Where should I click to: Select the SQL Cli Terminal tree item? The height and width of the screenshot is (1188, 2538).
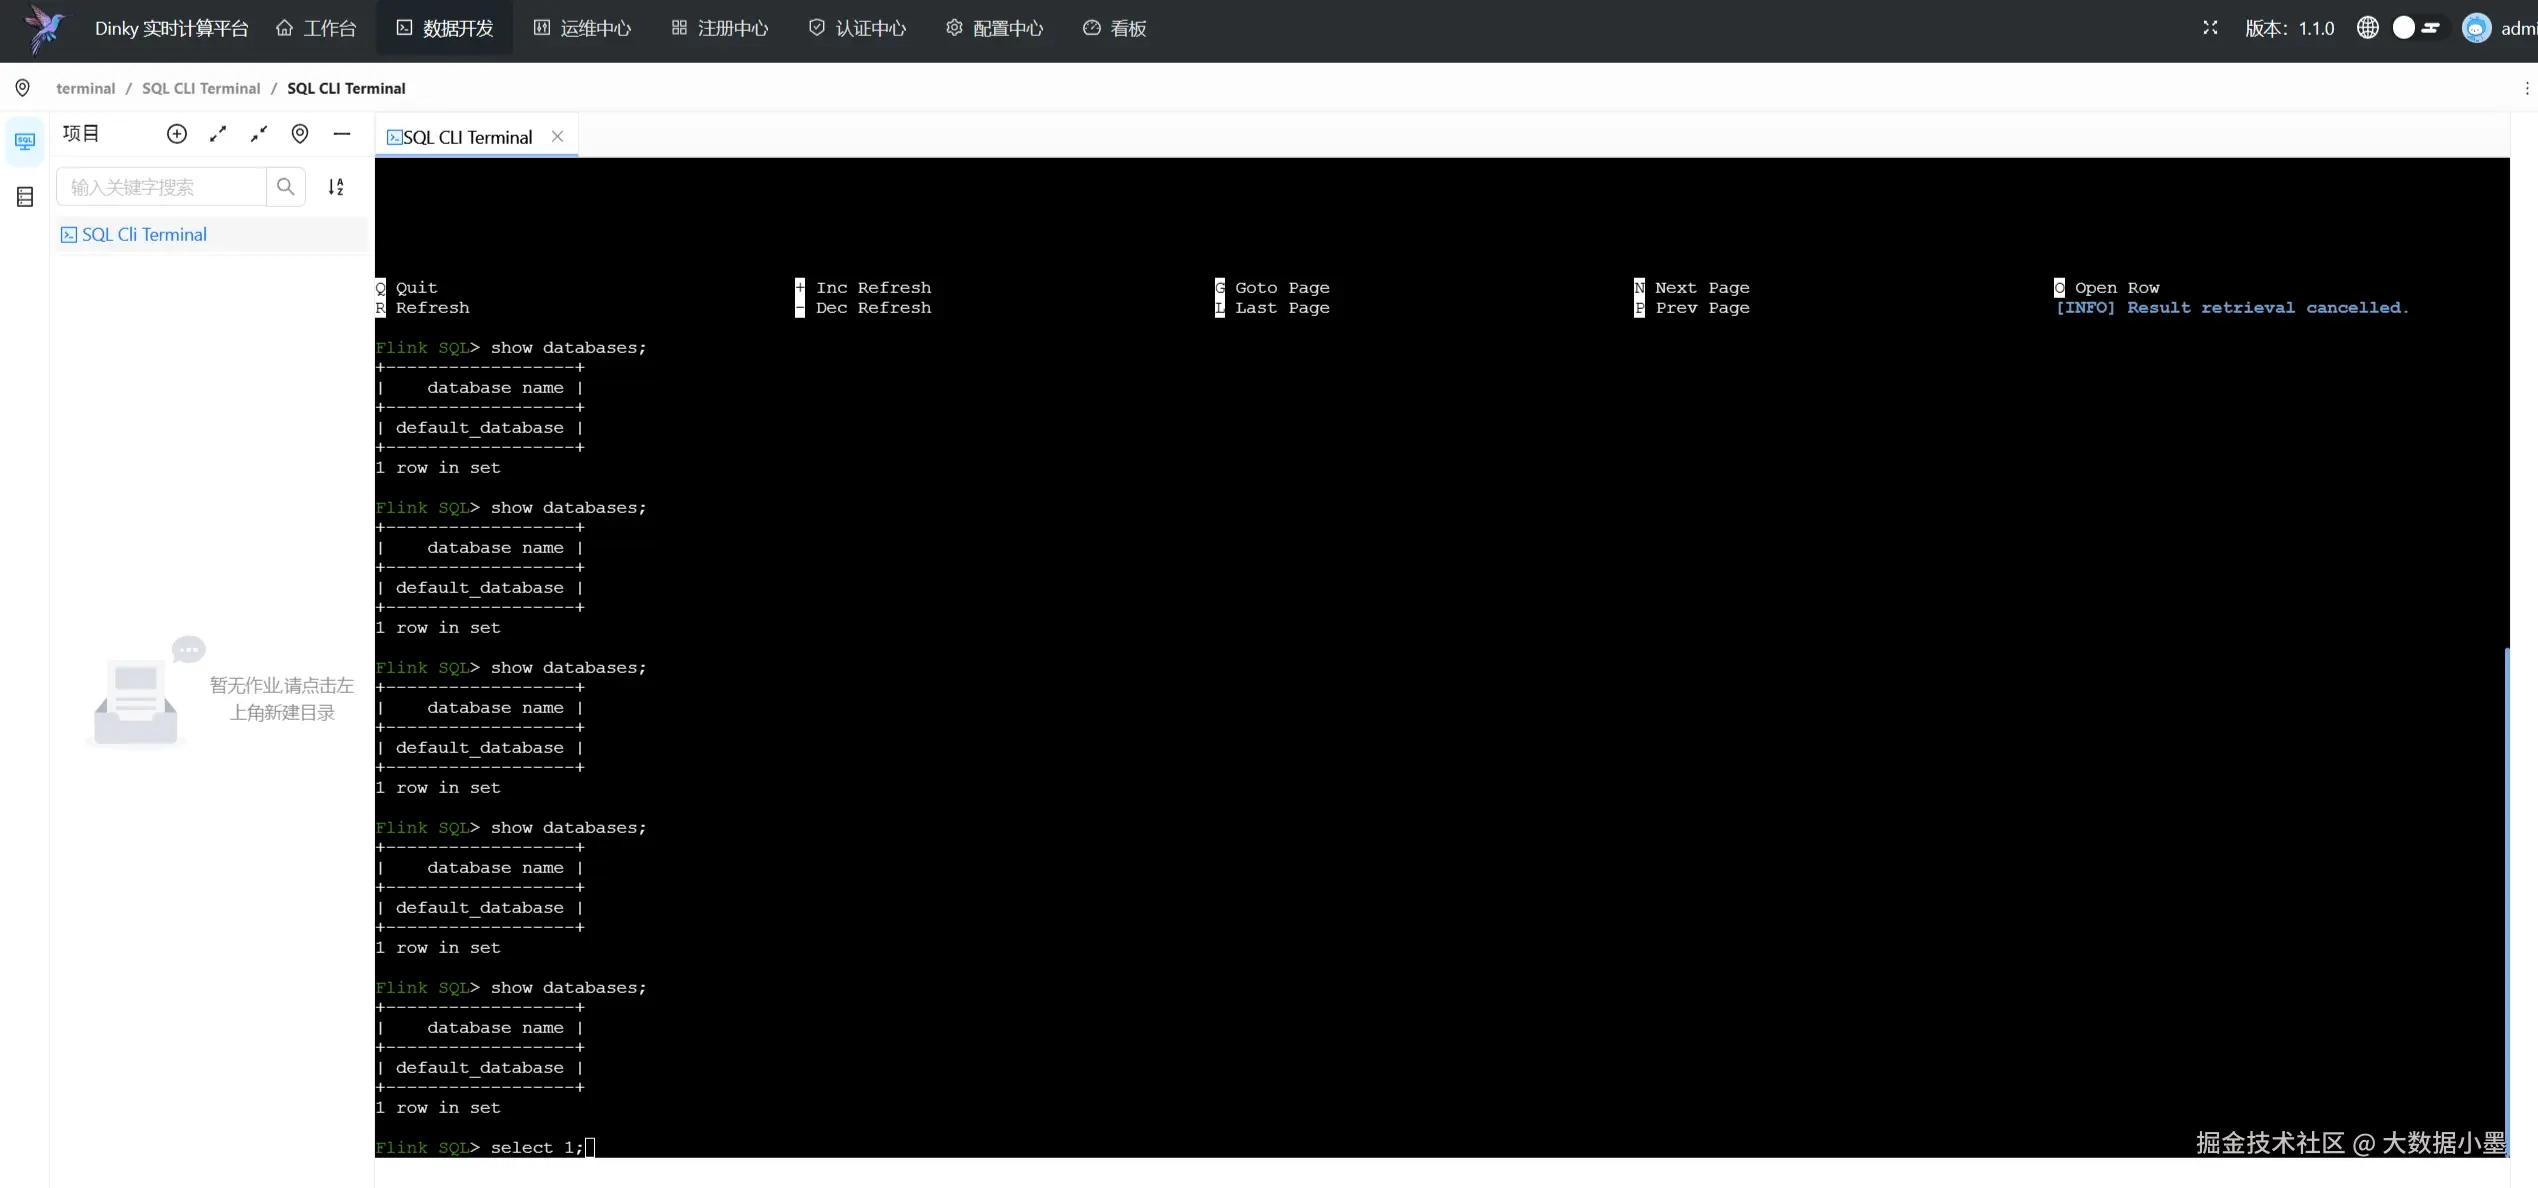(x=144, y=235)
